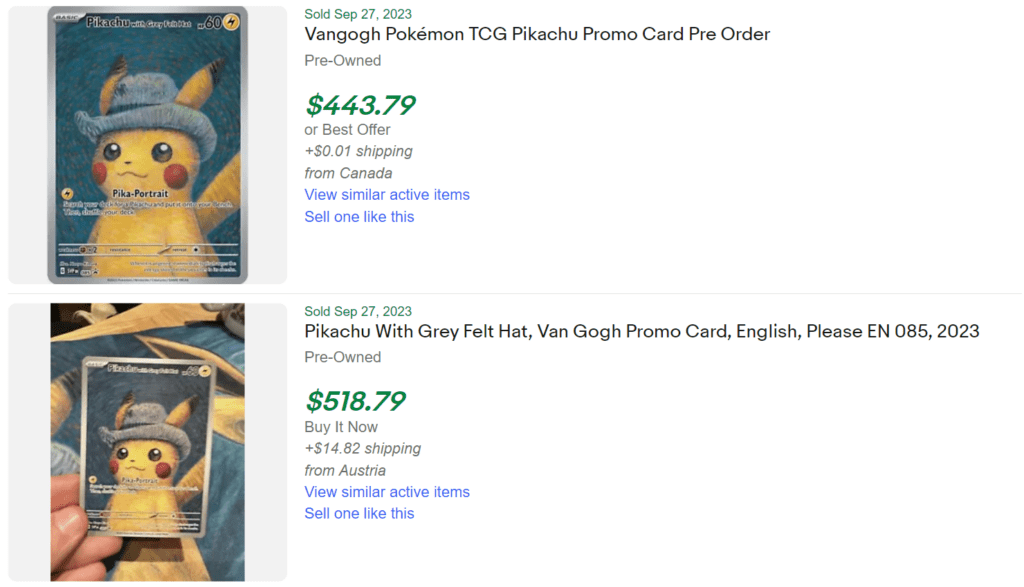Click Sell one like this under the first listing
This screenshot has width=1024, height=587.
tap(359, 216)
